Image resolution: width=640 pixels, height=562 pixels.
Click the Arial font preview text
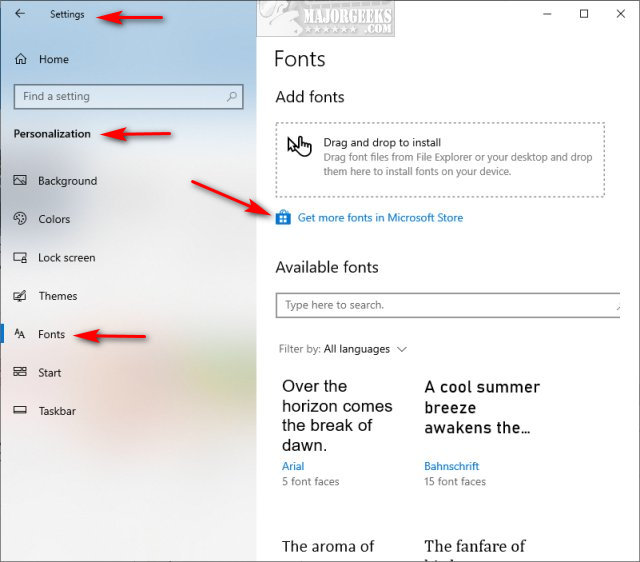(x=337, y=415)
